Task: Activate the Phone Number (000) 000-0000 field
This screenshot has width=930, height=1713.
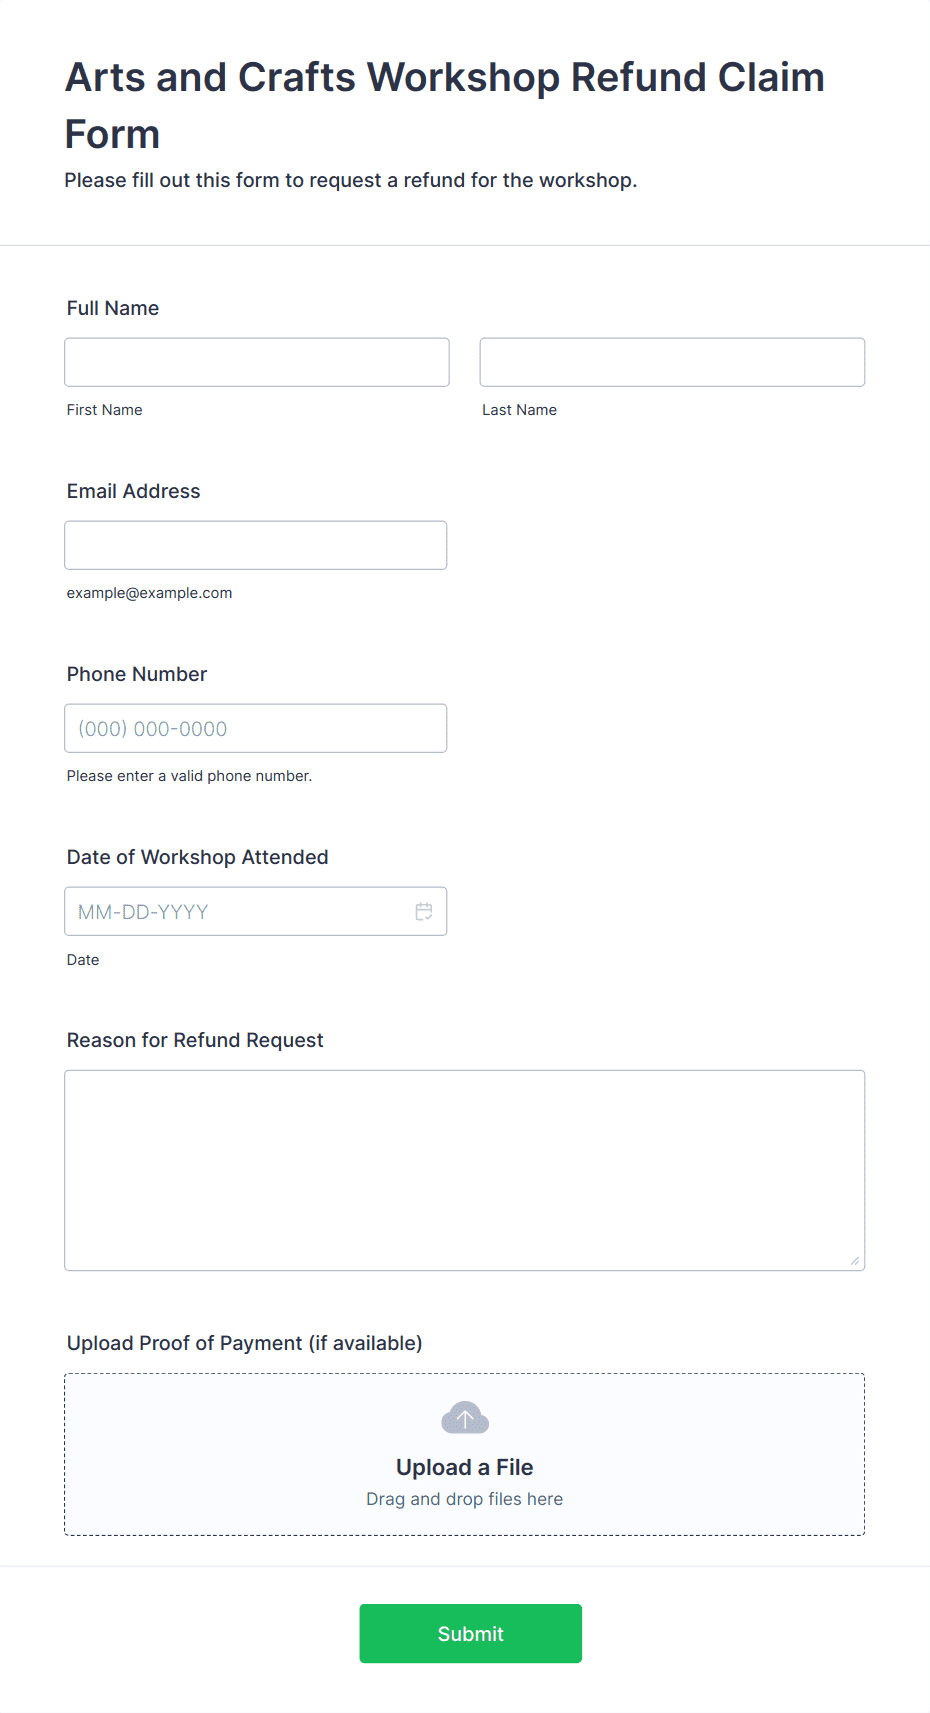Action: (x=256, y=728)
